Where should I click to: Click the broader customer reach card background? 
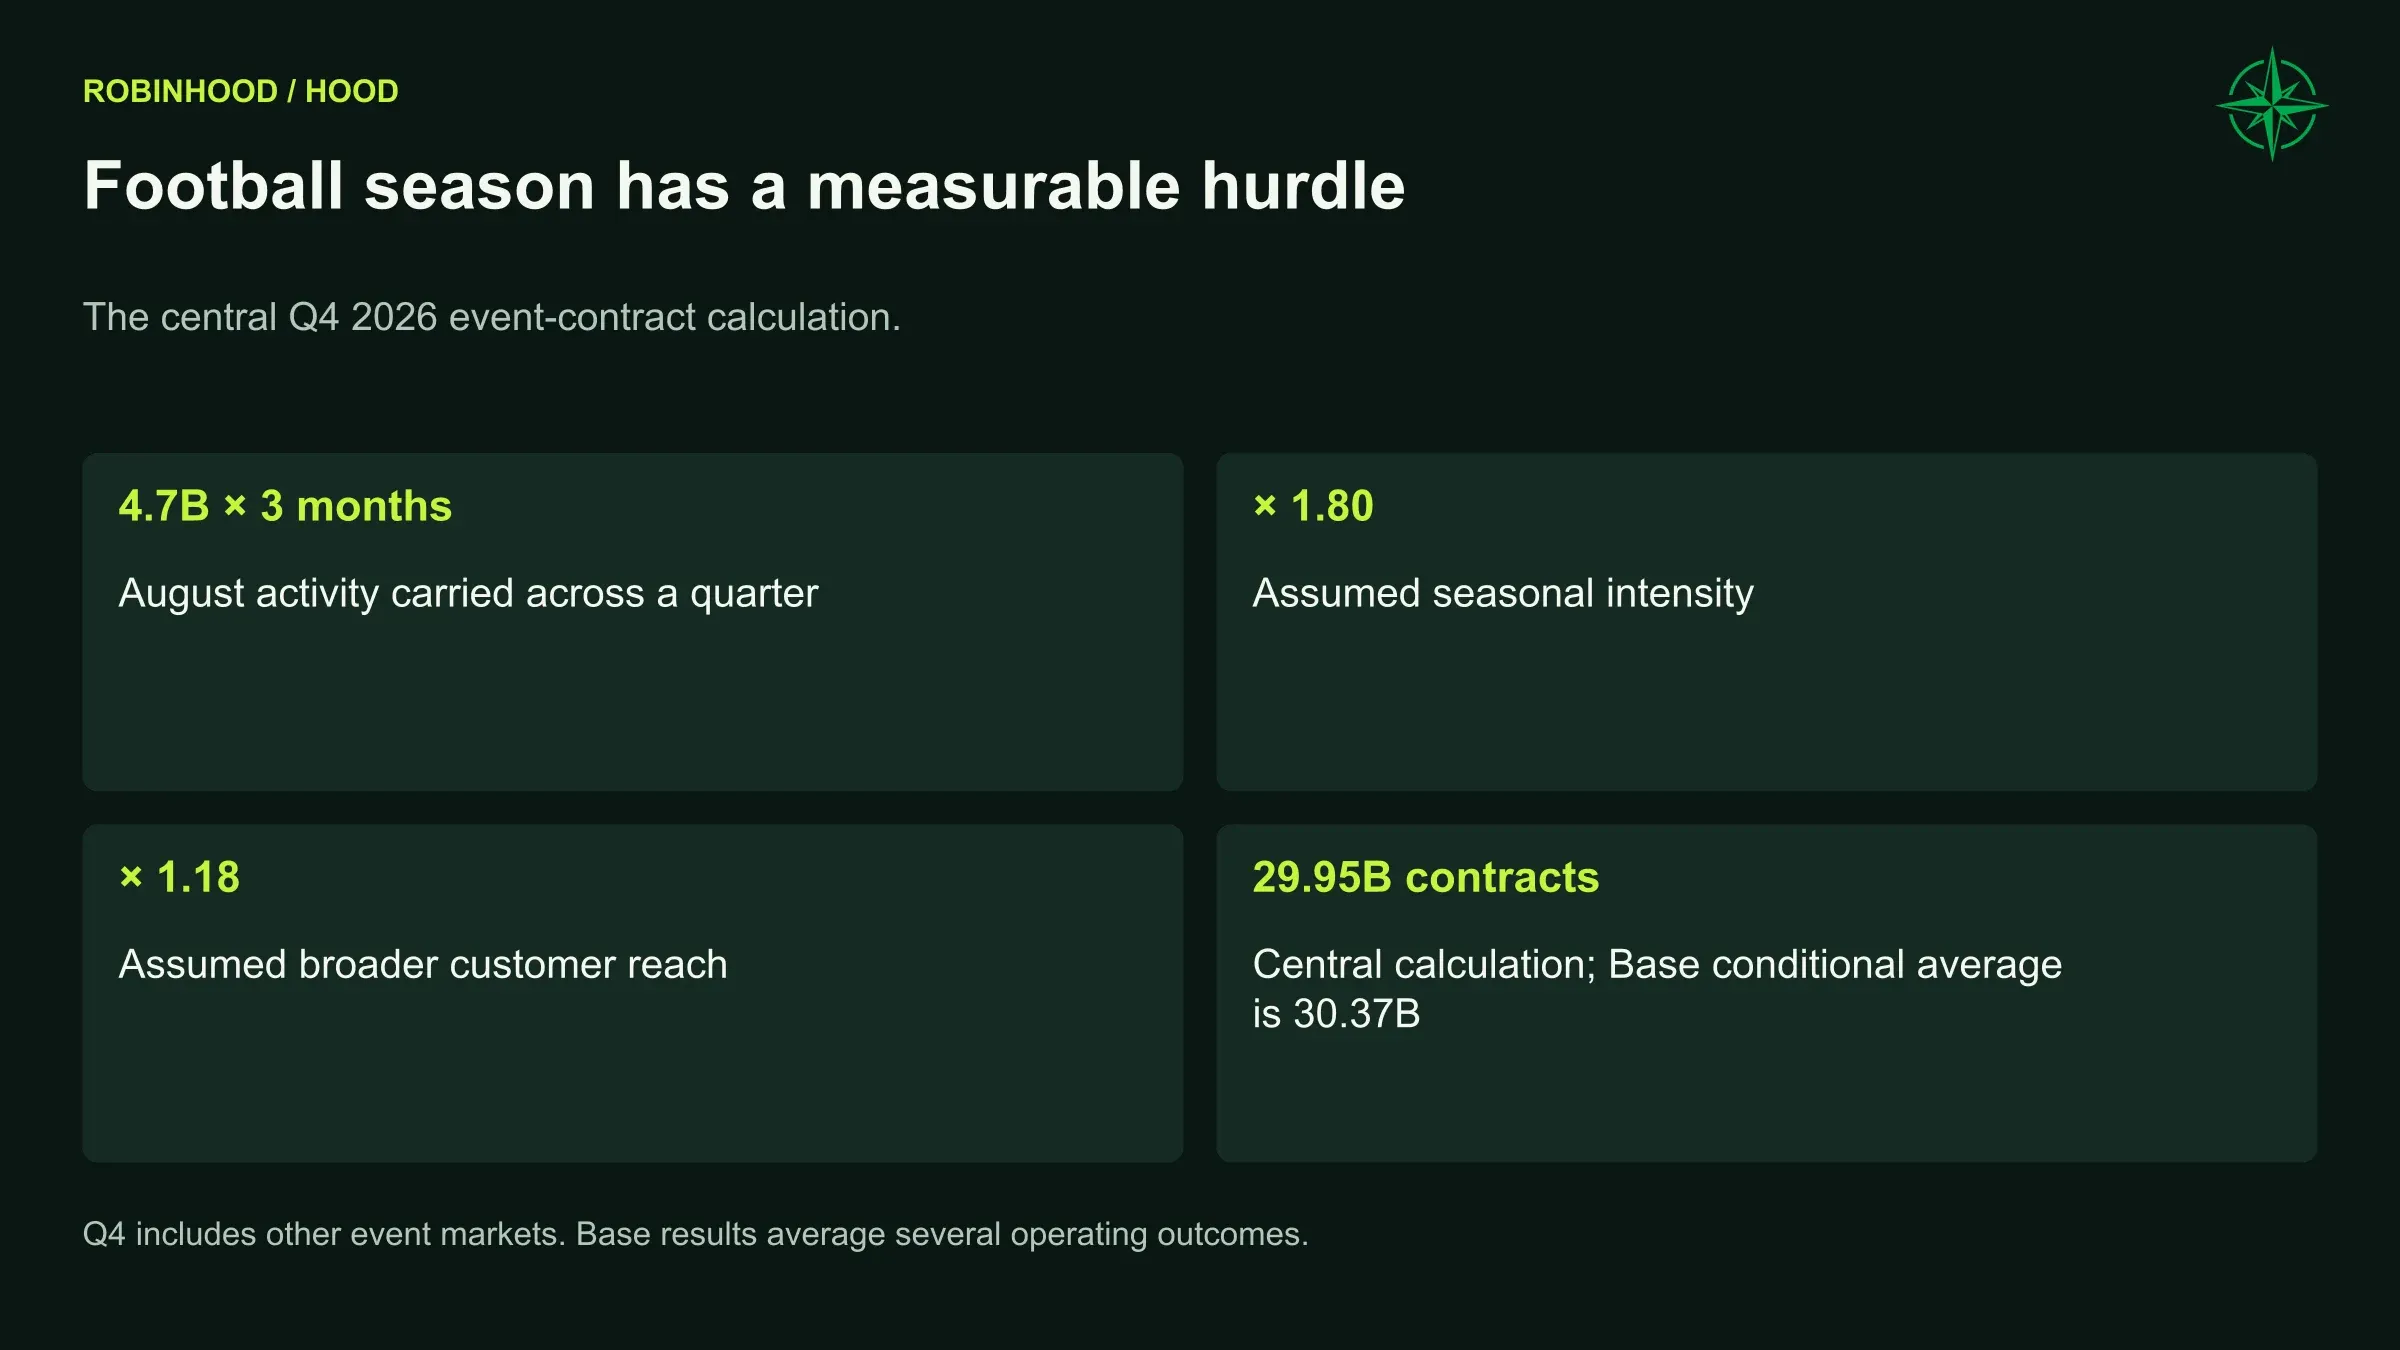633,1070
